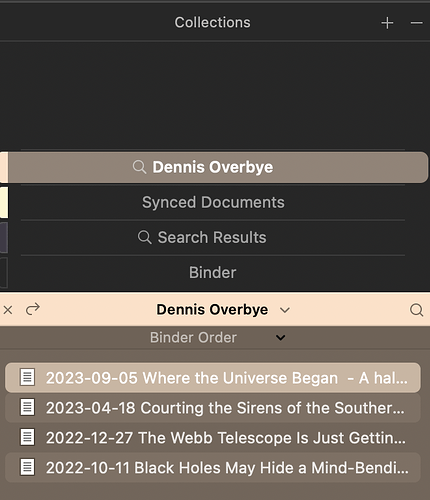
Task: Select 2022-12-27 The Webb Telescope document
Action: pyautogui.click(x=213, y=438)
